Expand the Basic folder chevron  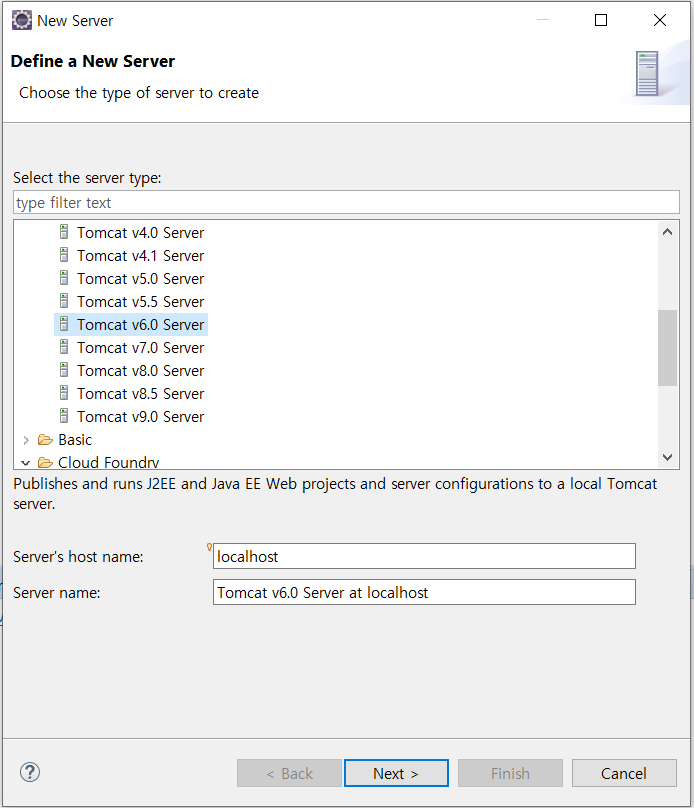pyautogui.click(x=26, y=440)
